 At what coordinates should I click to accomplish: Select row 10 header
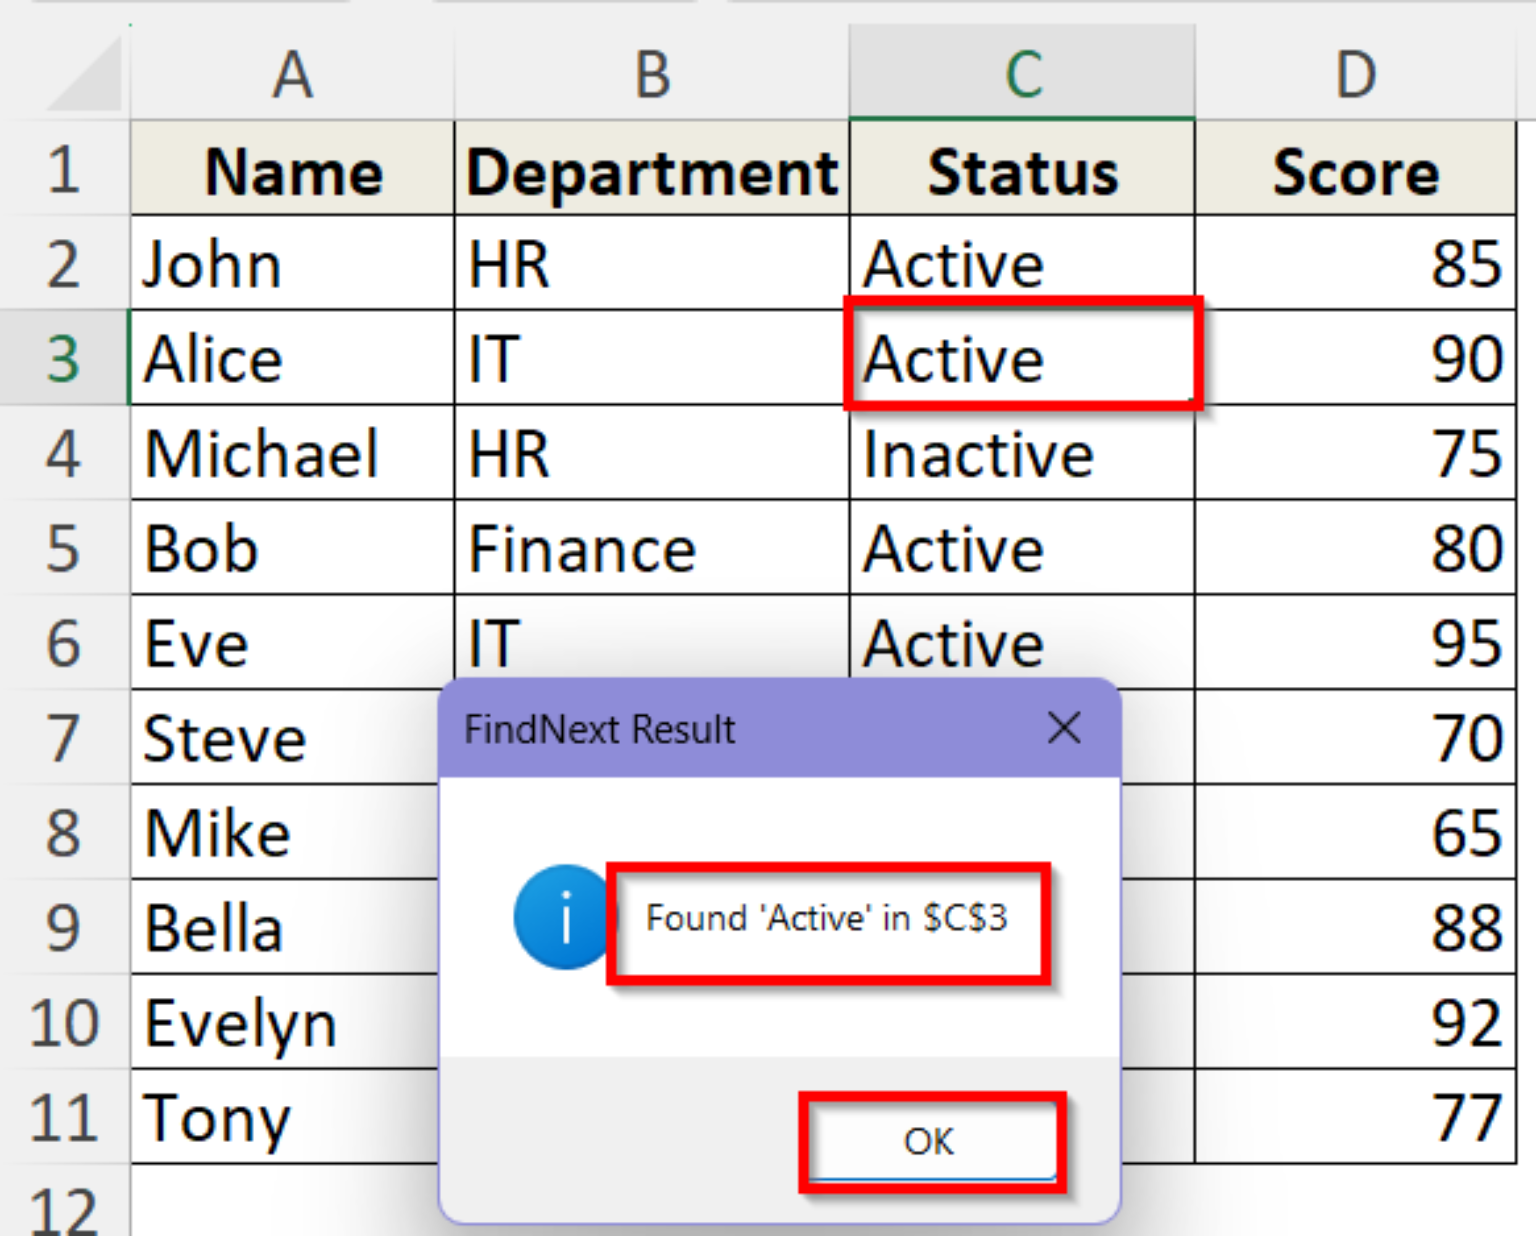65,1022
